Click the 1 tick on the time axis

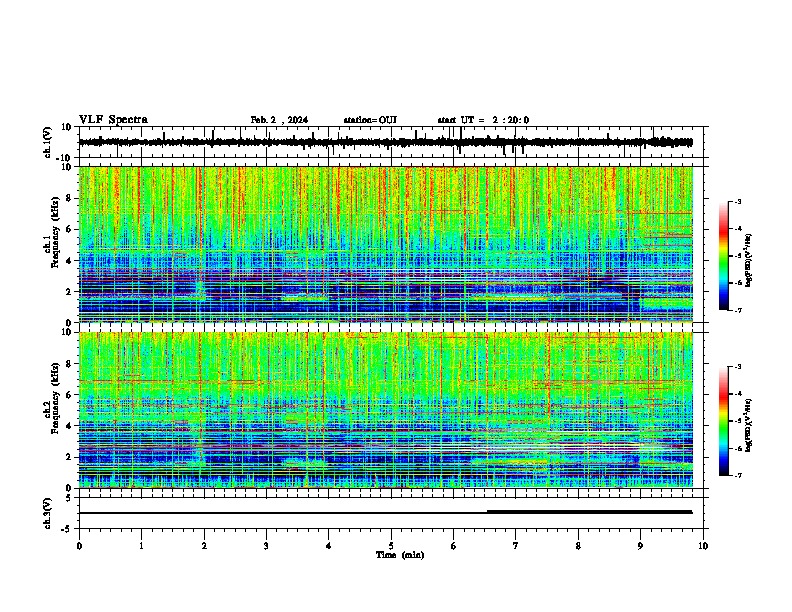[141, 546]
